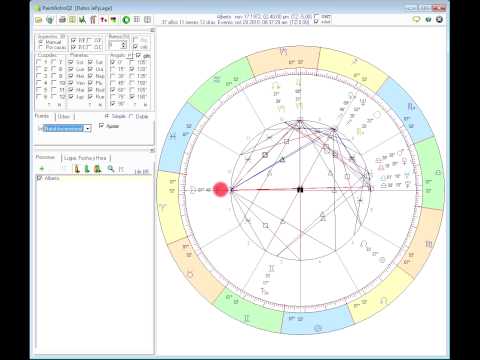Toggle the 120° angle checkbox
Screen dimensions: 480x360
click(x=132, y=69)
